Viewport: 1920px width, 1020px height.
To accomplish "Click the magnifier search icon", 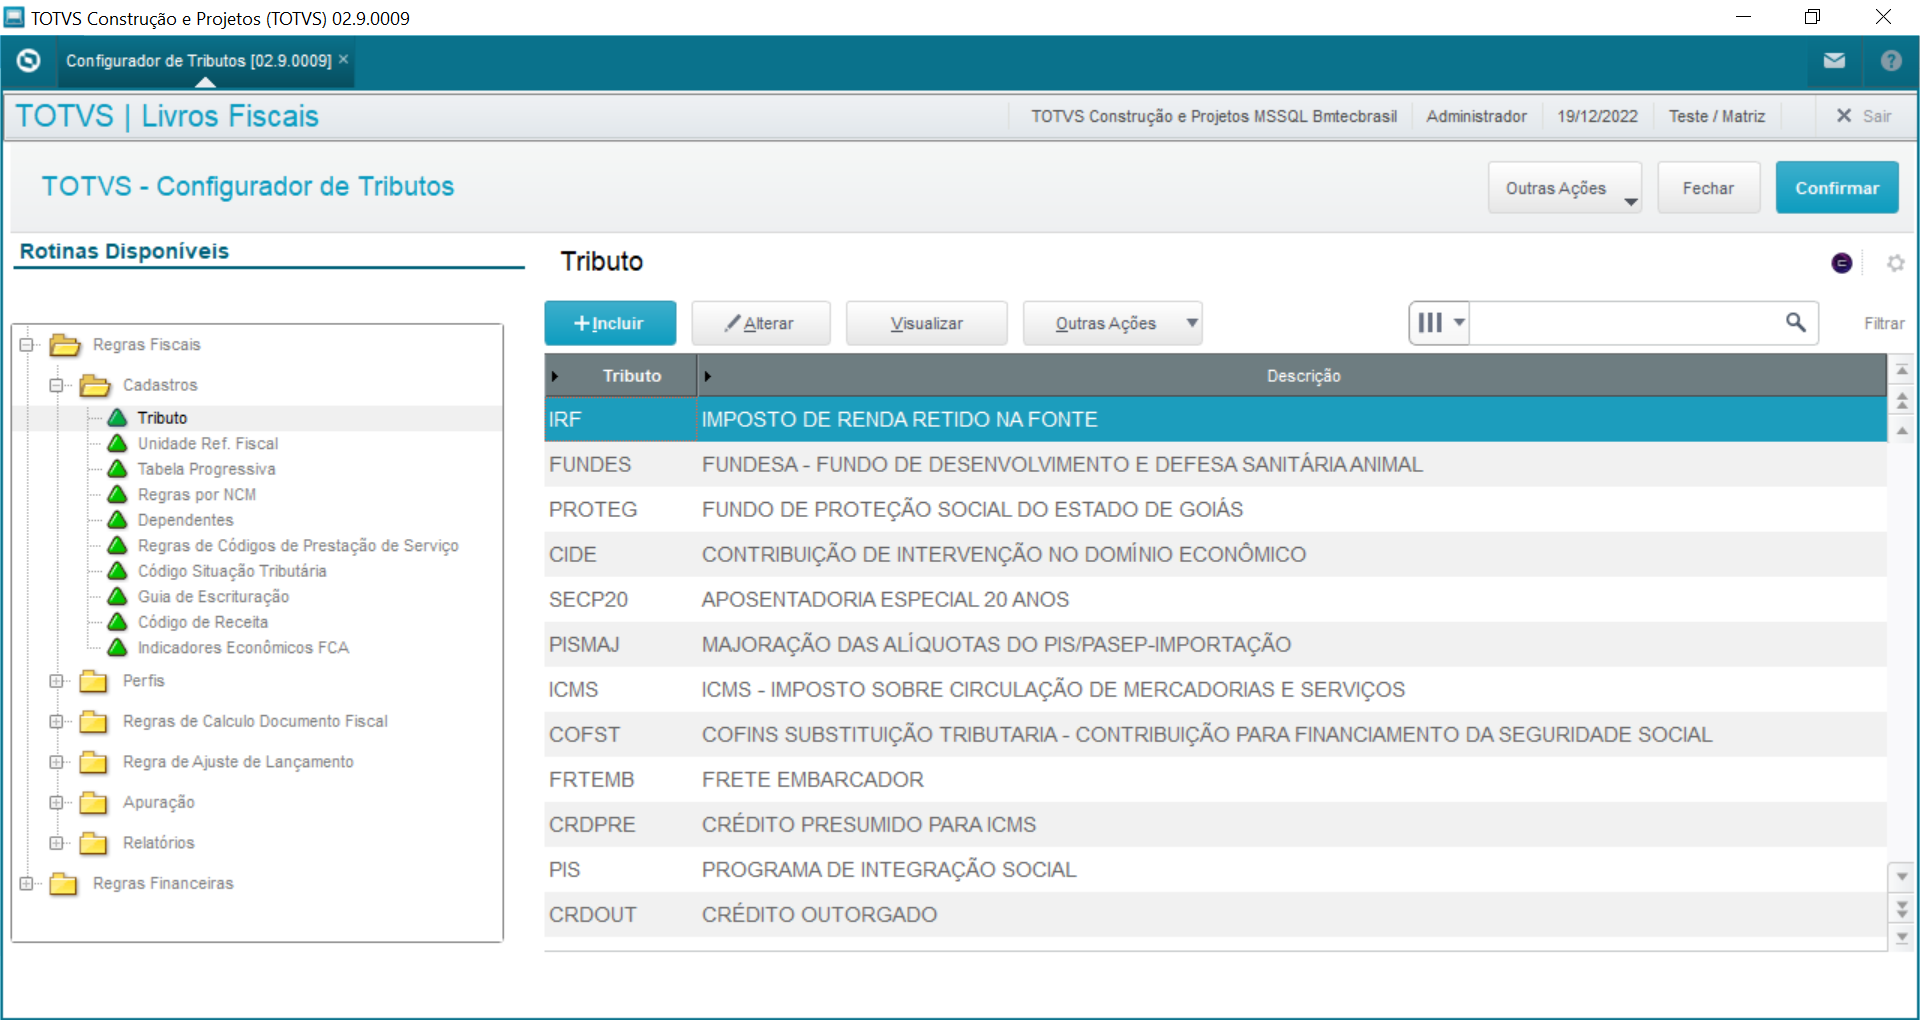I will [1796, 322].
